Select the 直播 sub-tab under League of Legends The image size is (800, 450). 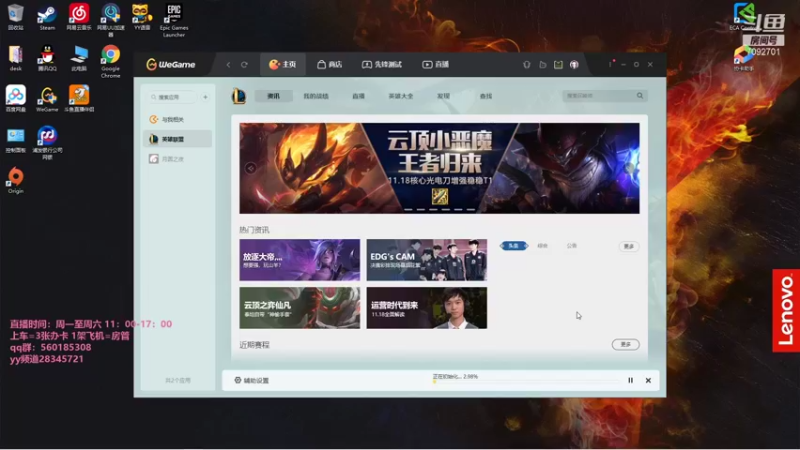tap(358, 96)
